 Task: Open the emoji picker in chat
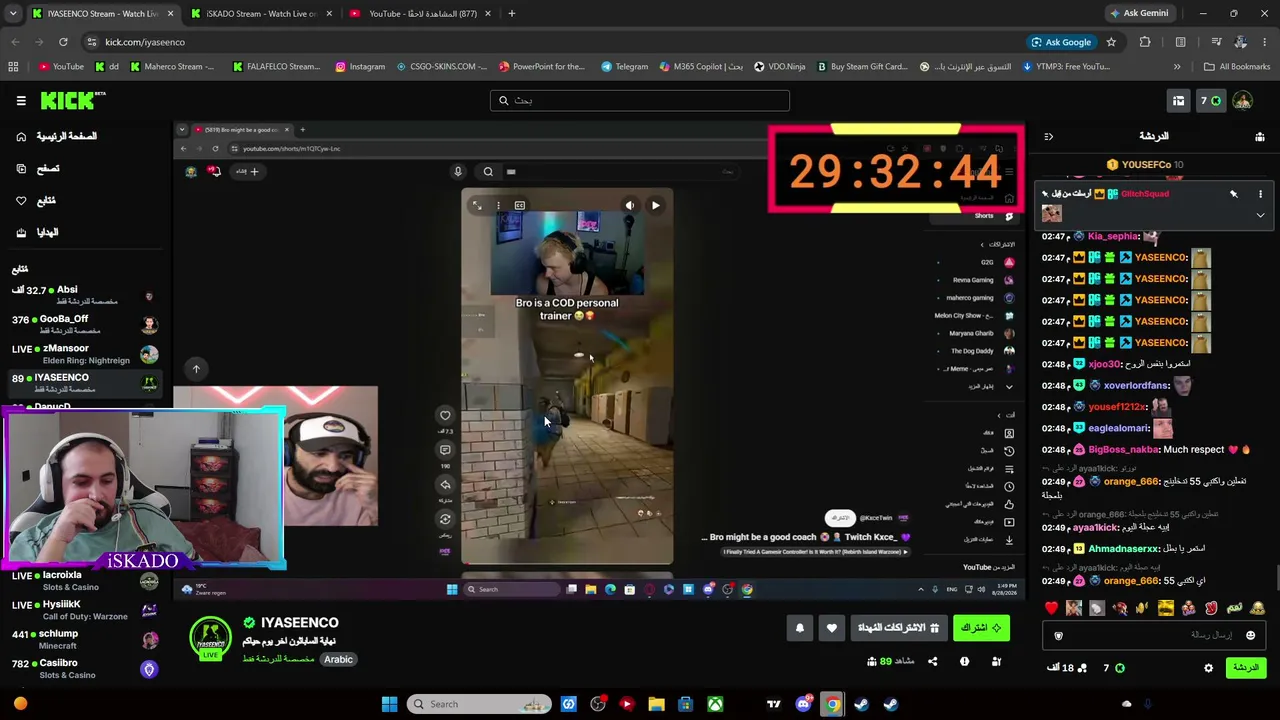1250,635
